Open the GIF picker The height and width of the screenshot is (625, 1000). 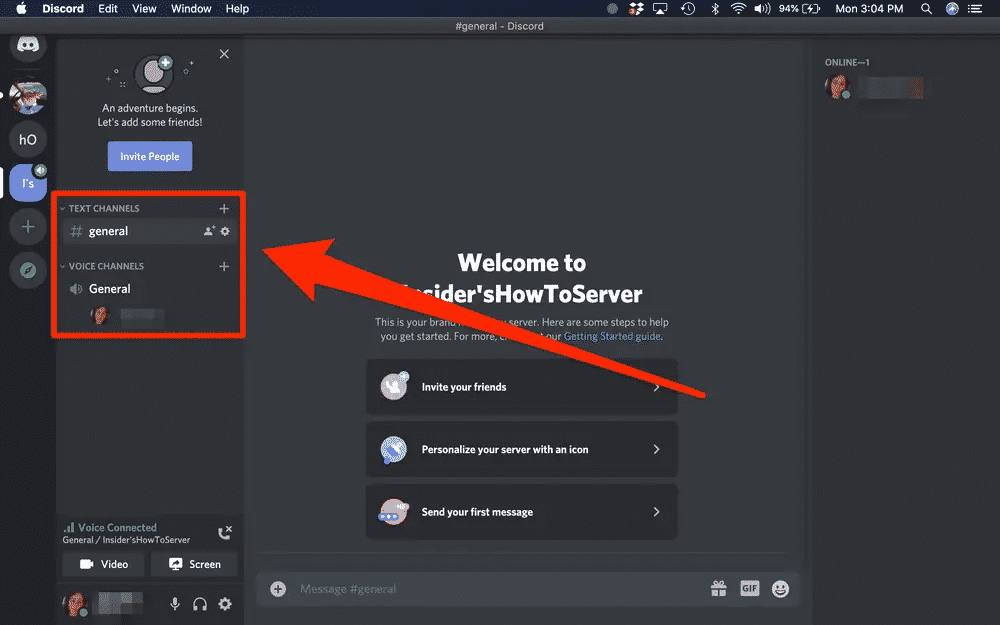click(749, 588)
